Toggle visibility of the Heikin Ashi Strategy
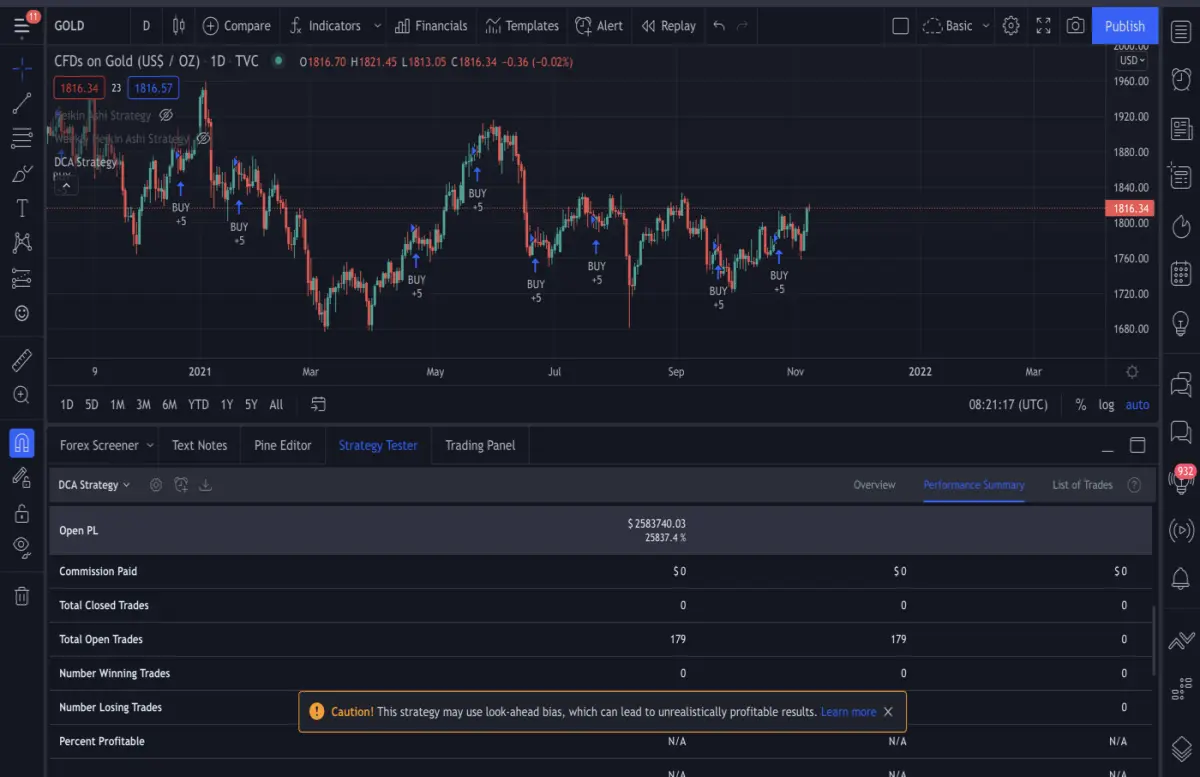The height and width of the screenshot is (777, 1200). coord(167,115)
